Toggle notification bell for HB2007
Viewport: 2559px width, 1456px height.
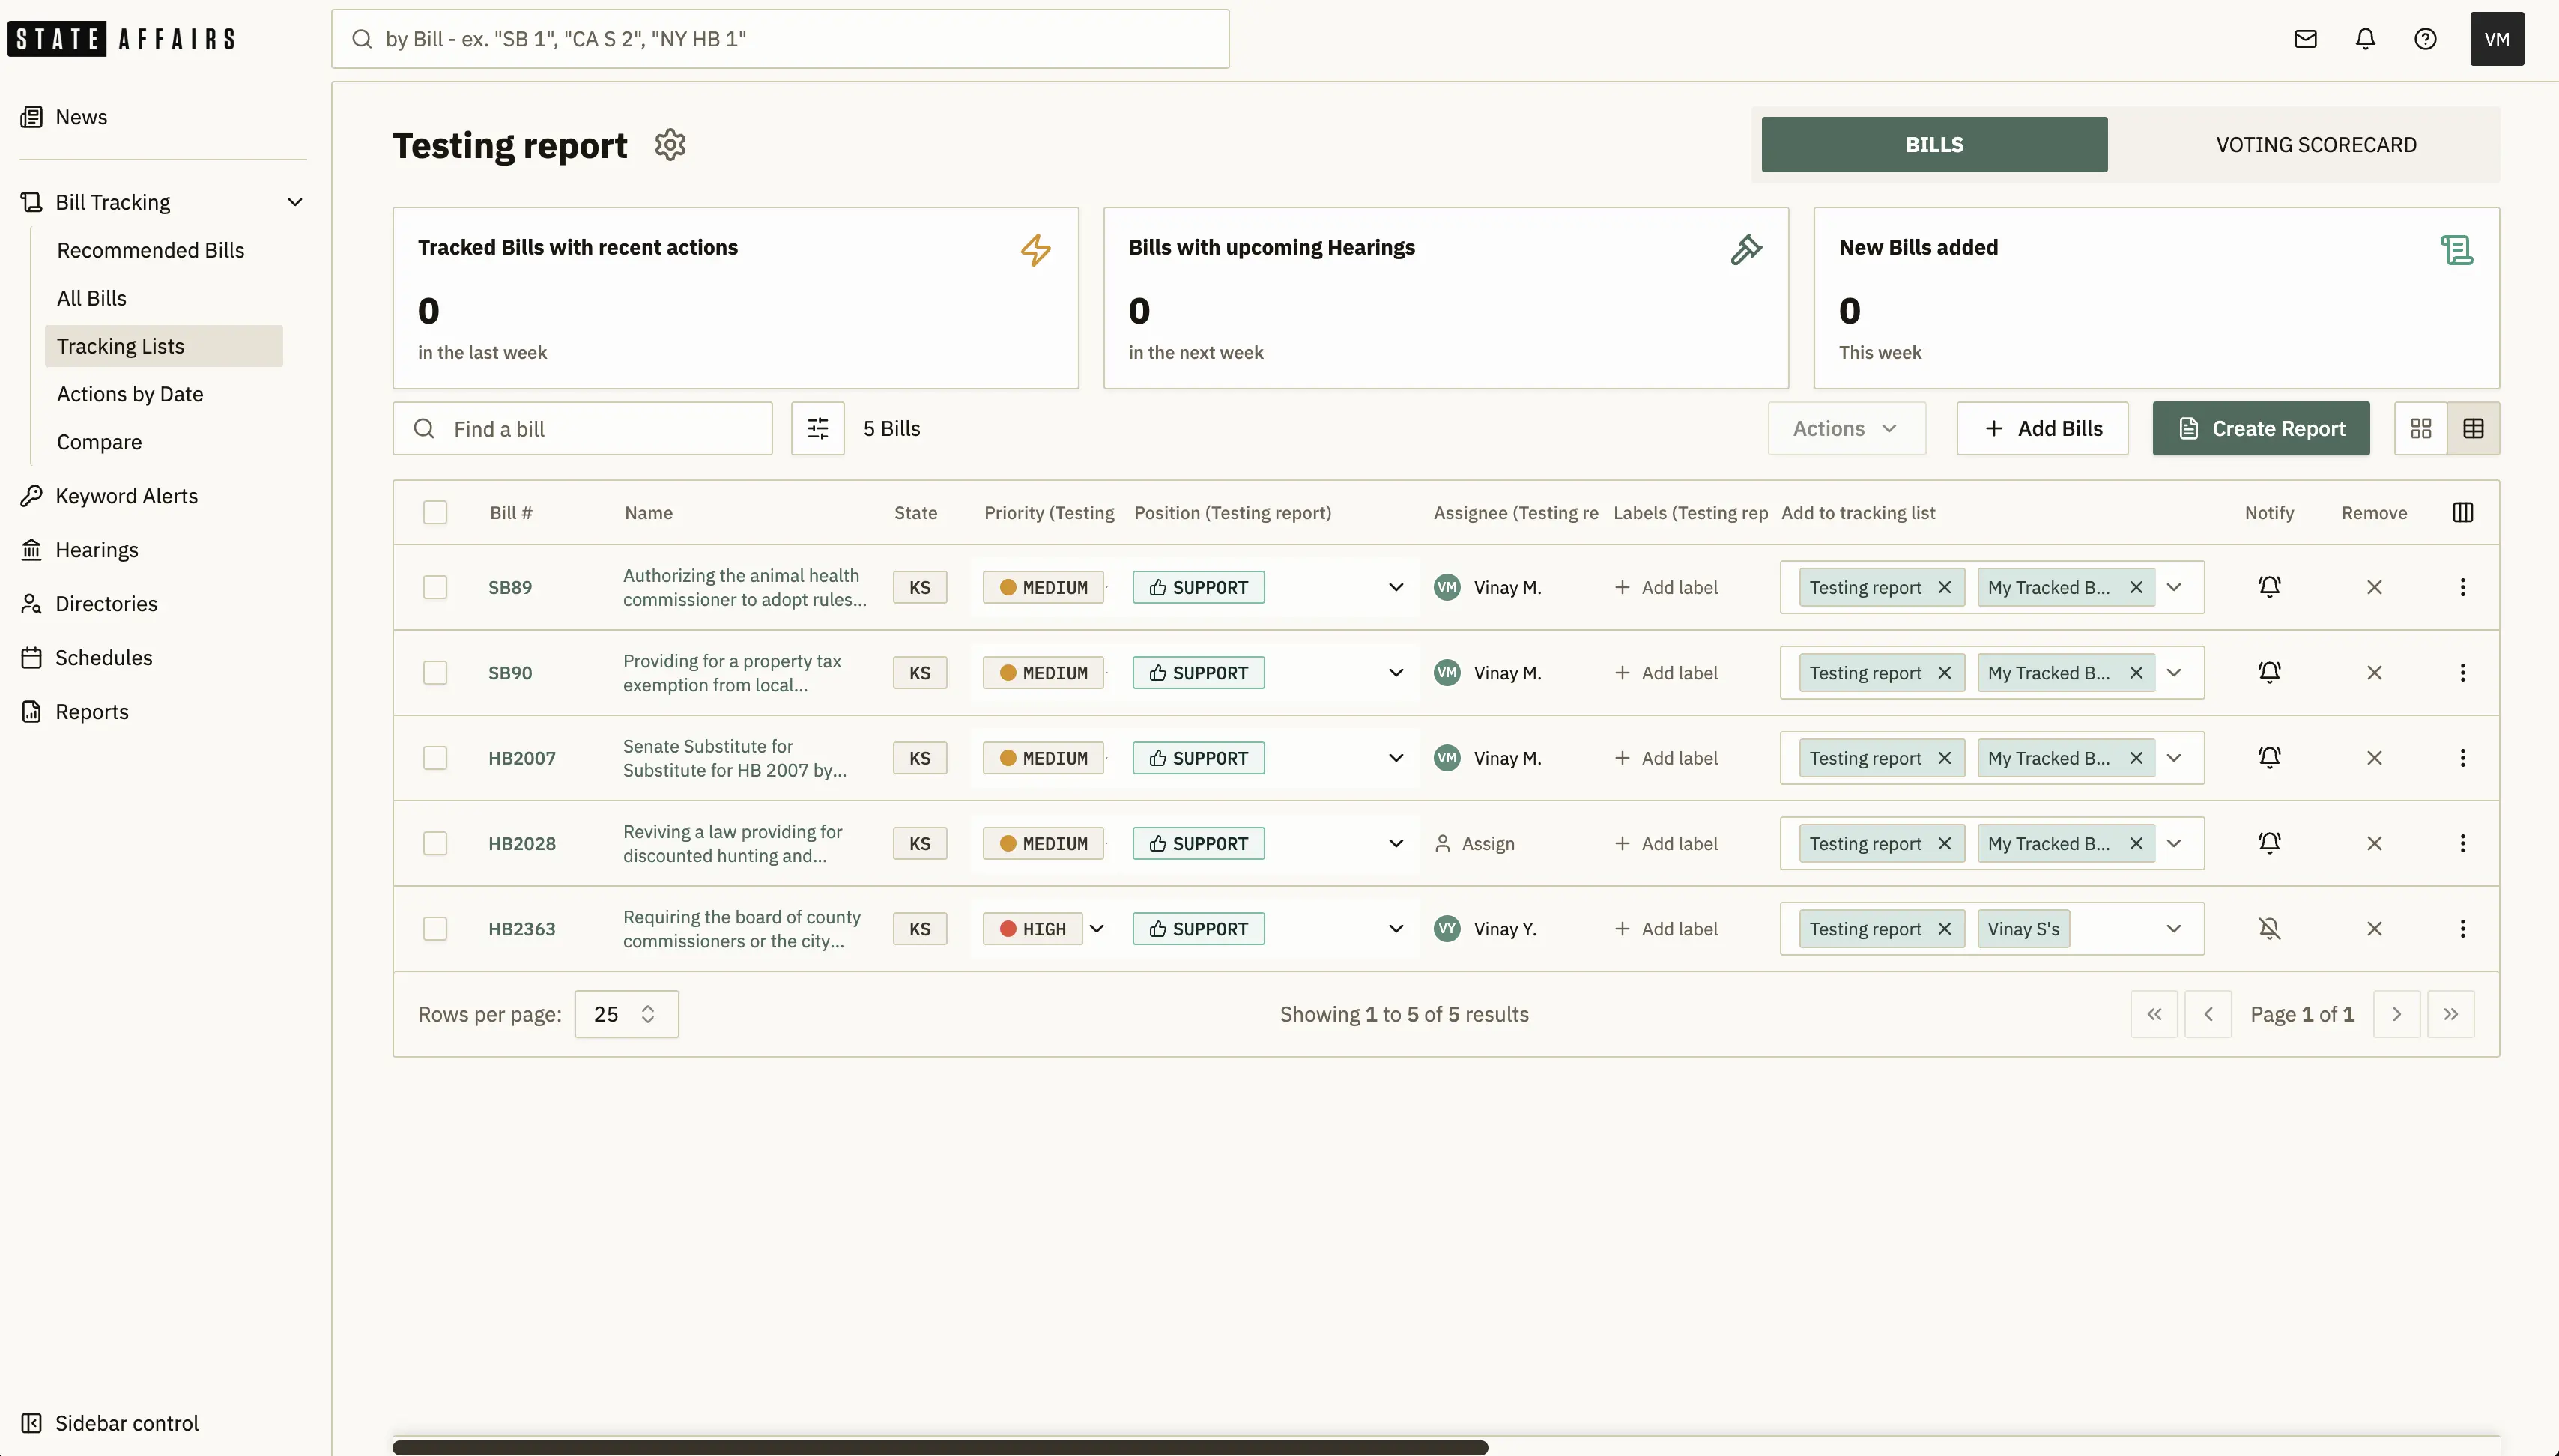tap(2269, 758)
